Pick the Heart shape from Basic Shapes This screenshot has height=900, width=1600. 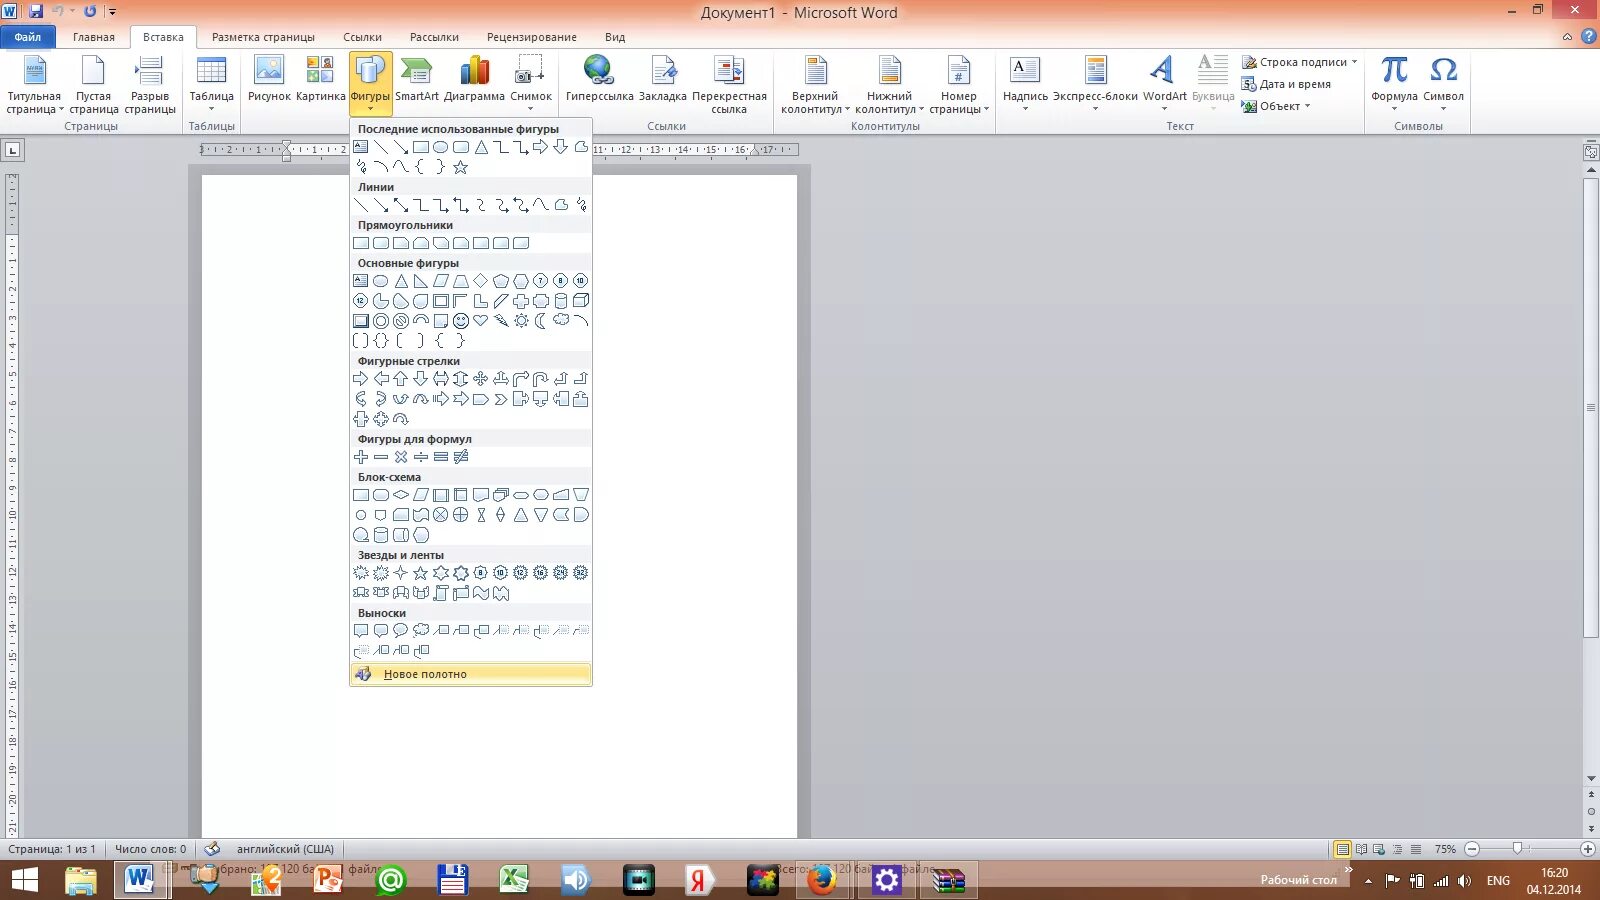481,321
